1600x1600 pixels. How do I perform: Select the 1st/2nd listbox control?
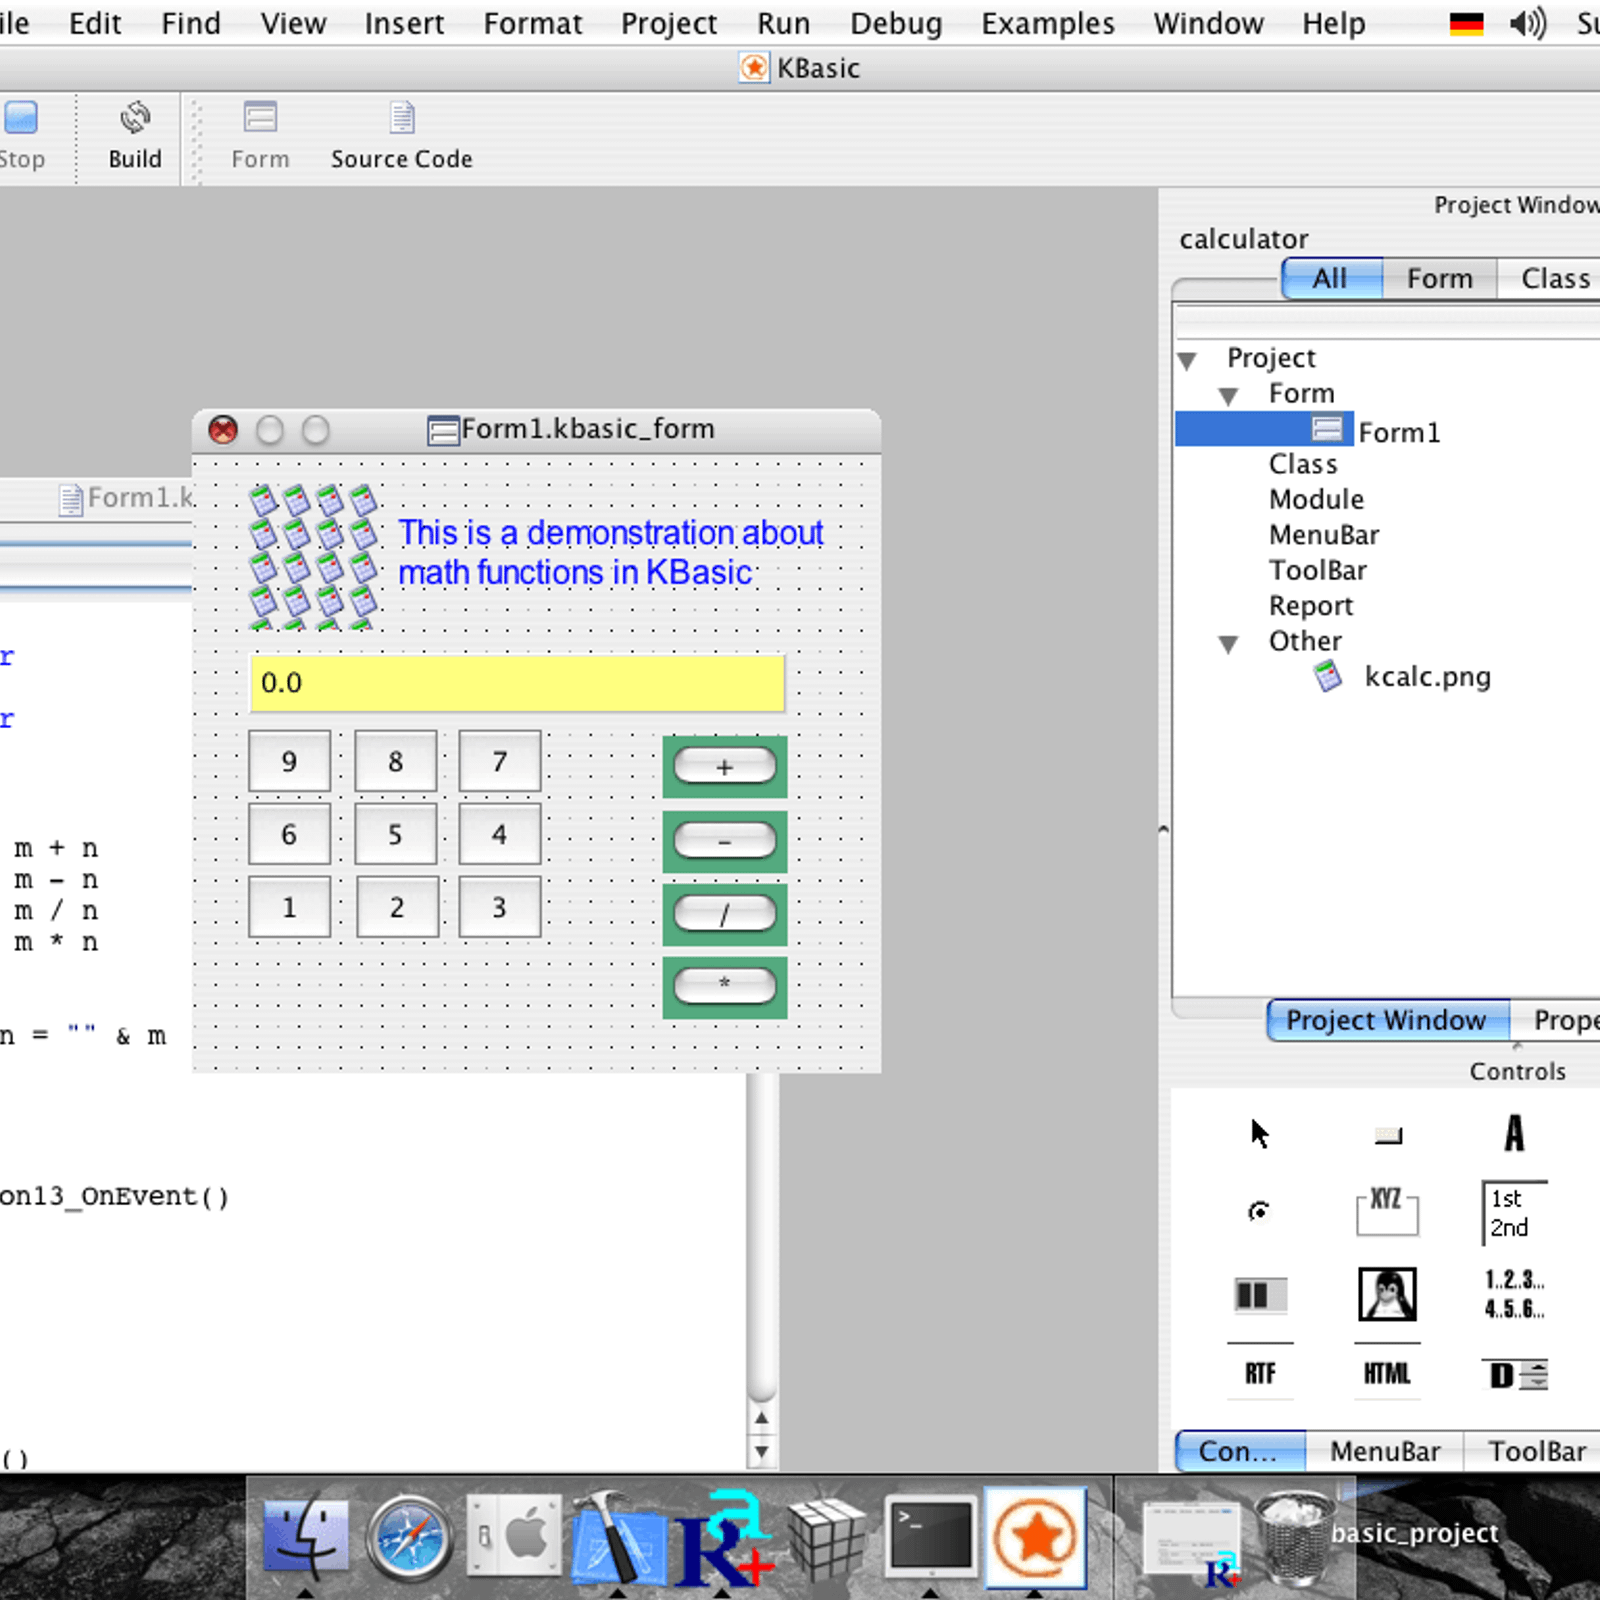1514,1212
